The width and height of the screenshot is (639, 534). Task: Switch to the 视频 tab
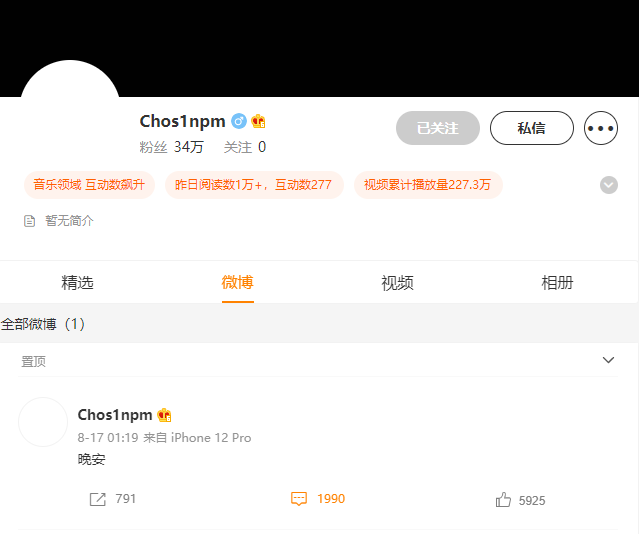pos(397,283)
